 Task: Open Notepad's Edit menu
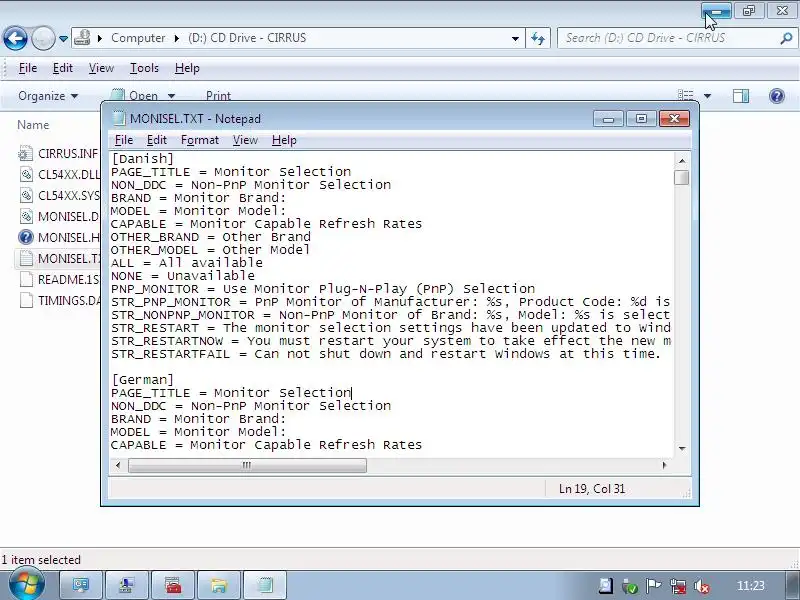coord(157,140)
